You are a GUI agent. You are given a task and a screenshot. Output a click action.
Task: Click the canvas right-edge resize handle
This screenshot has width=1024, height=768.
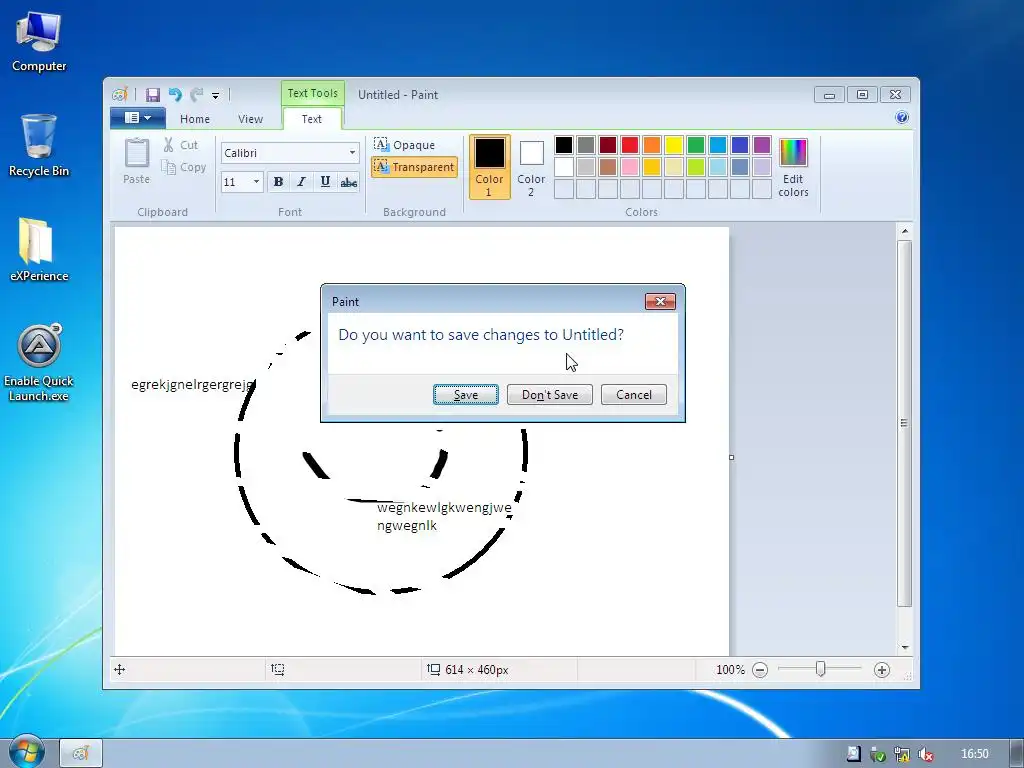(731, 457)
